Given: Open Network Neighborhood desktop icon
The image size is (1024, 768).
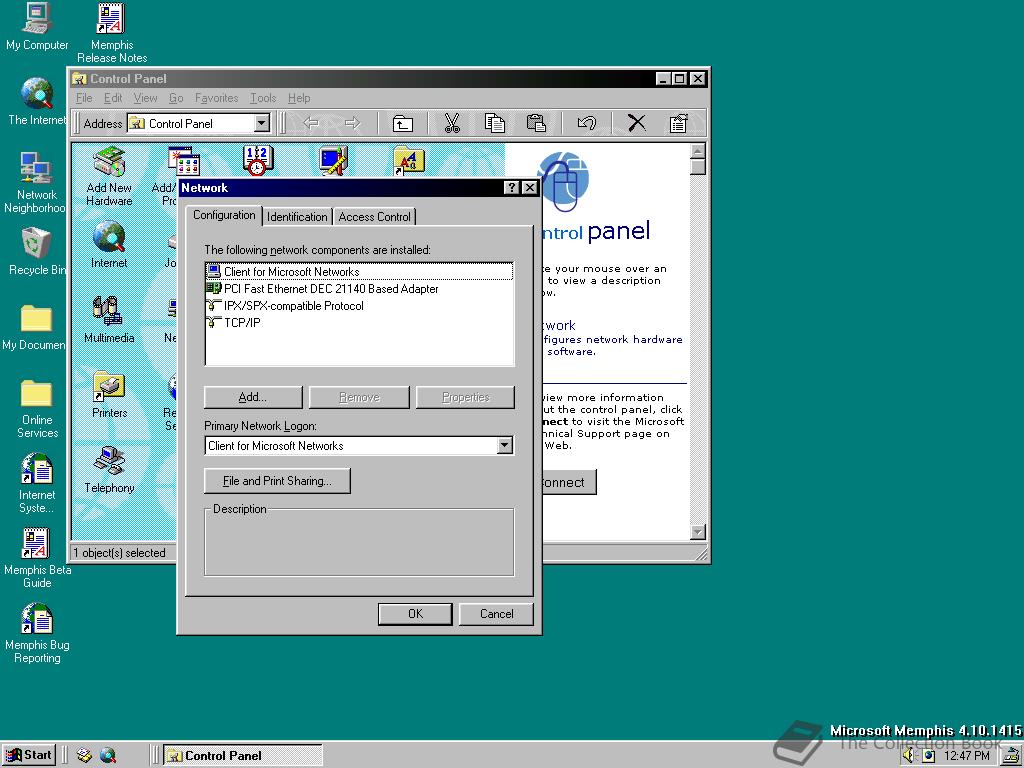Looking at the screenshot, I should pos(35,183).
